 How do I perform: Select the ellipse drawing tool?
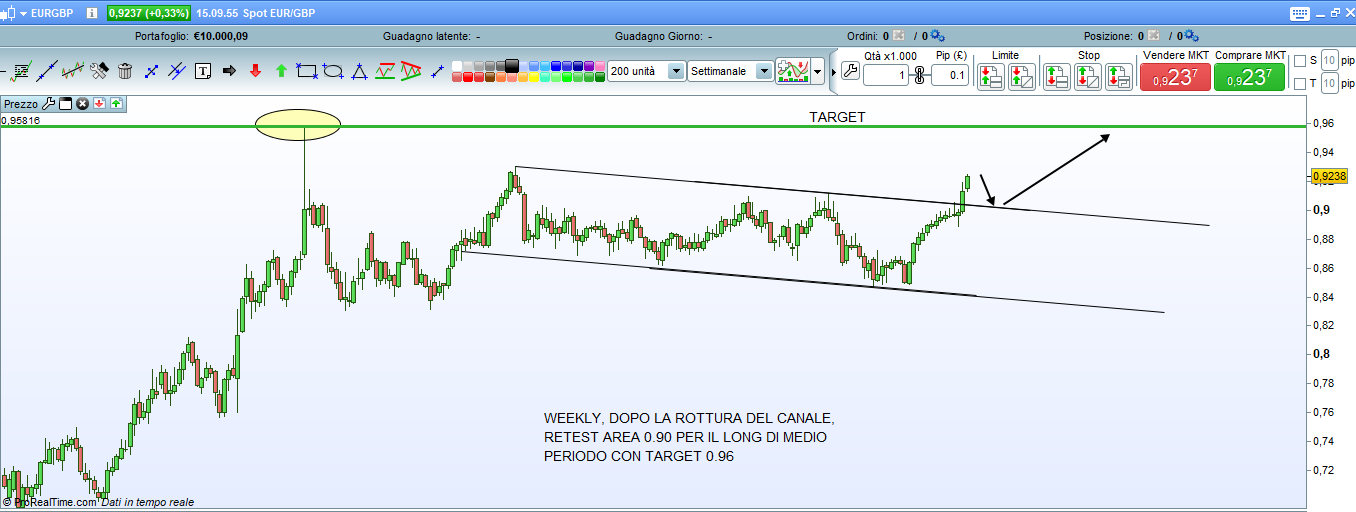(332, 71)
